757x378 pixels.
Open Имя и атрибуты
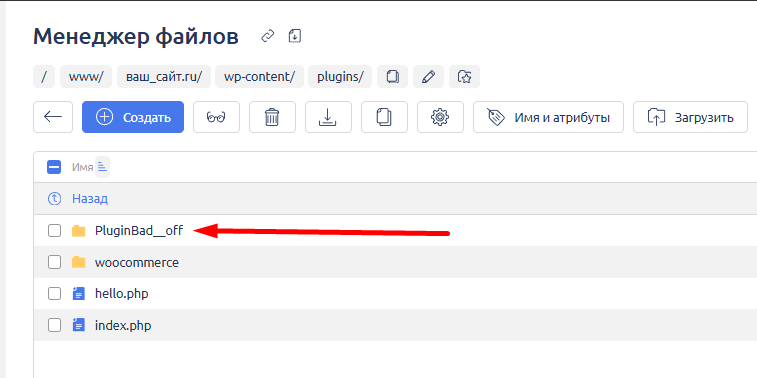[548, 117]
